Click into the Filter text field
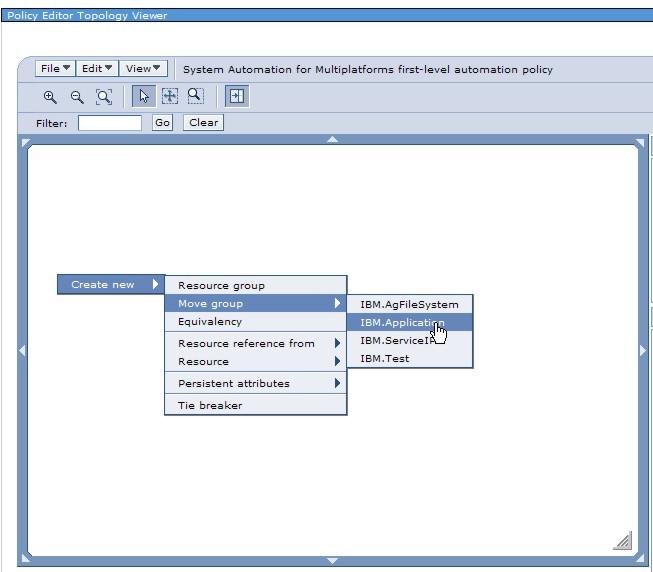 pyautogui.click(x=110, y=123)
